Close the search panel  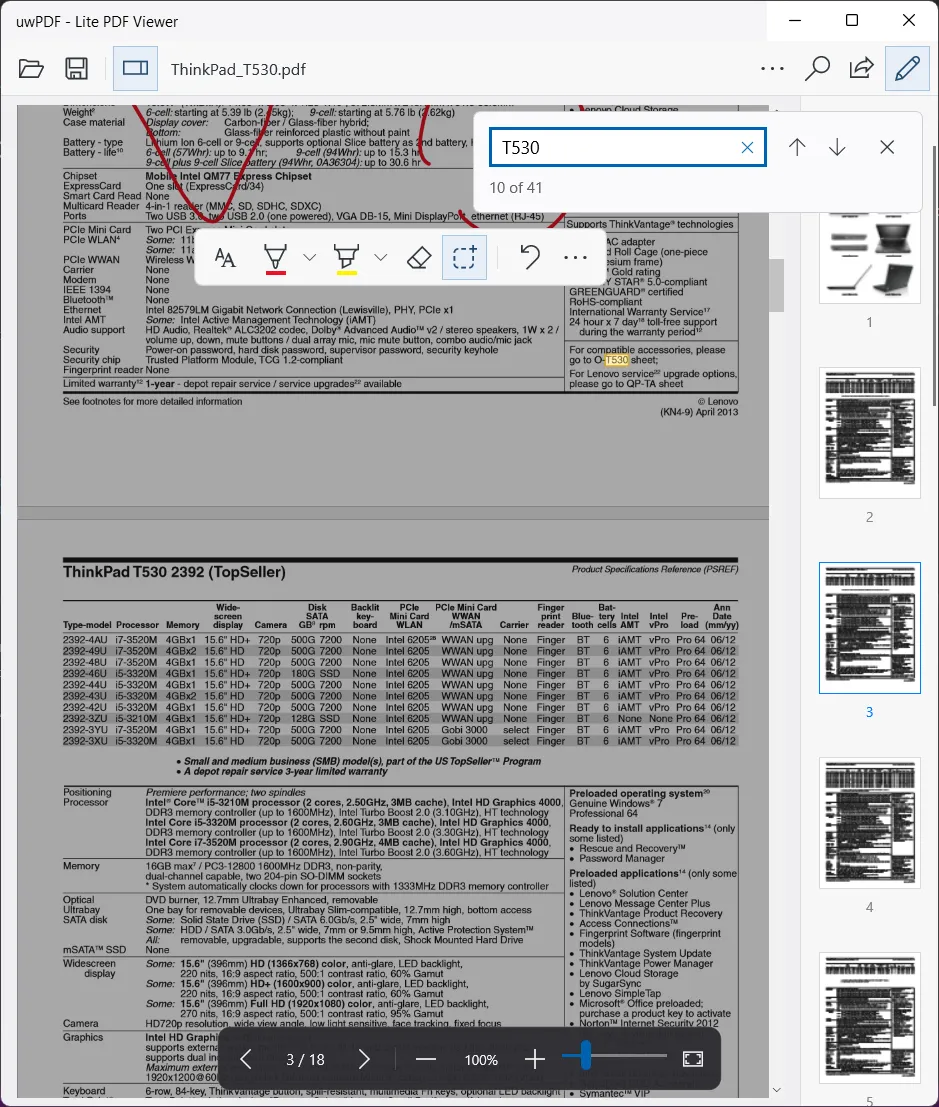(x=887, y=147)
